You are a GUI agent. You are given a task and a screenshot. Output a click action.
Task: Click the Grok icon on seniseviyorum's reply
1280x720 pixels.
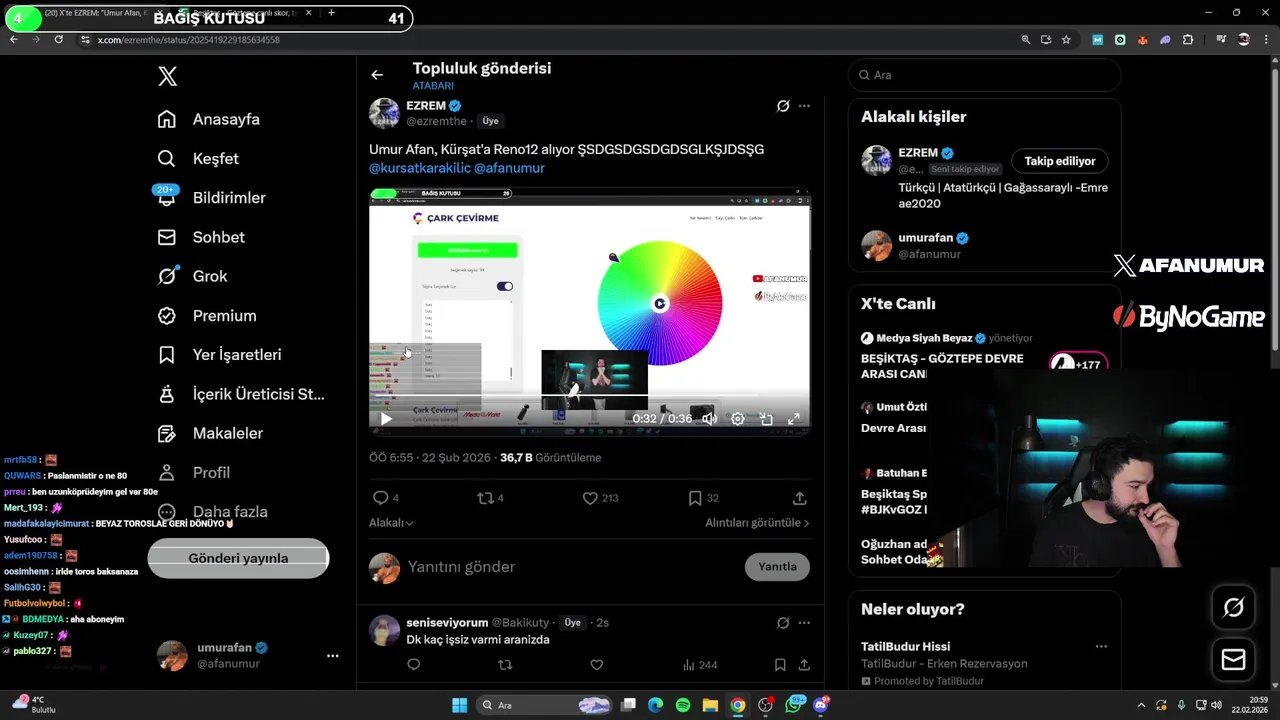point(783,623)
